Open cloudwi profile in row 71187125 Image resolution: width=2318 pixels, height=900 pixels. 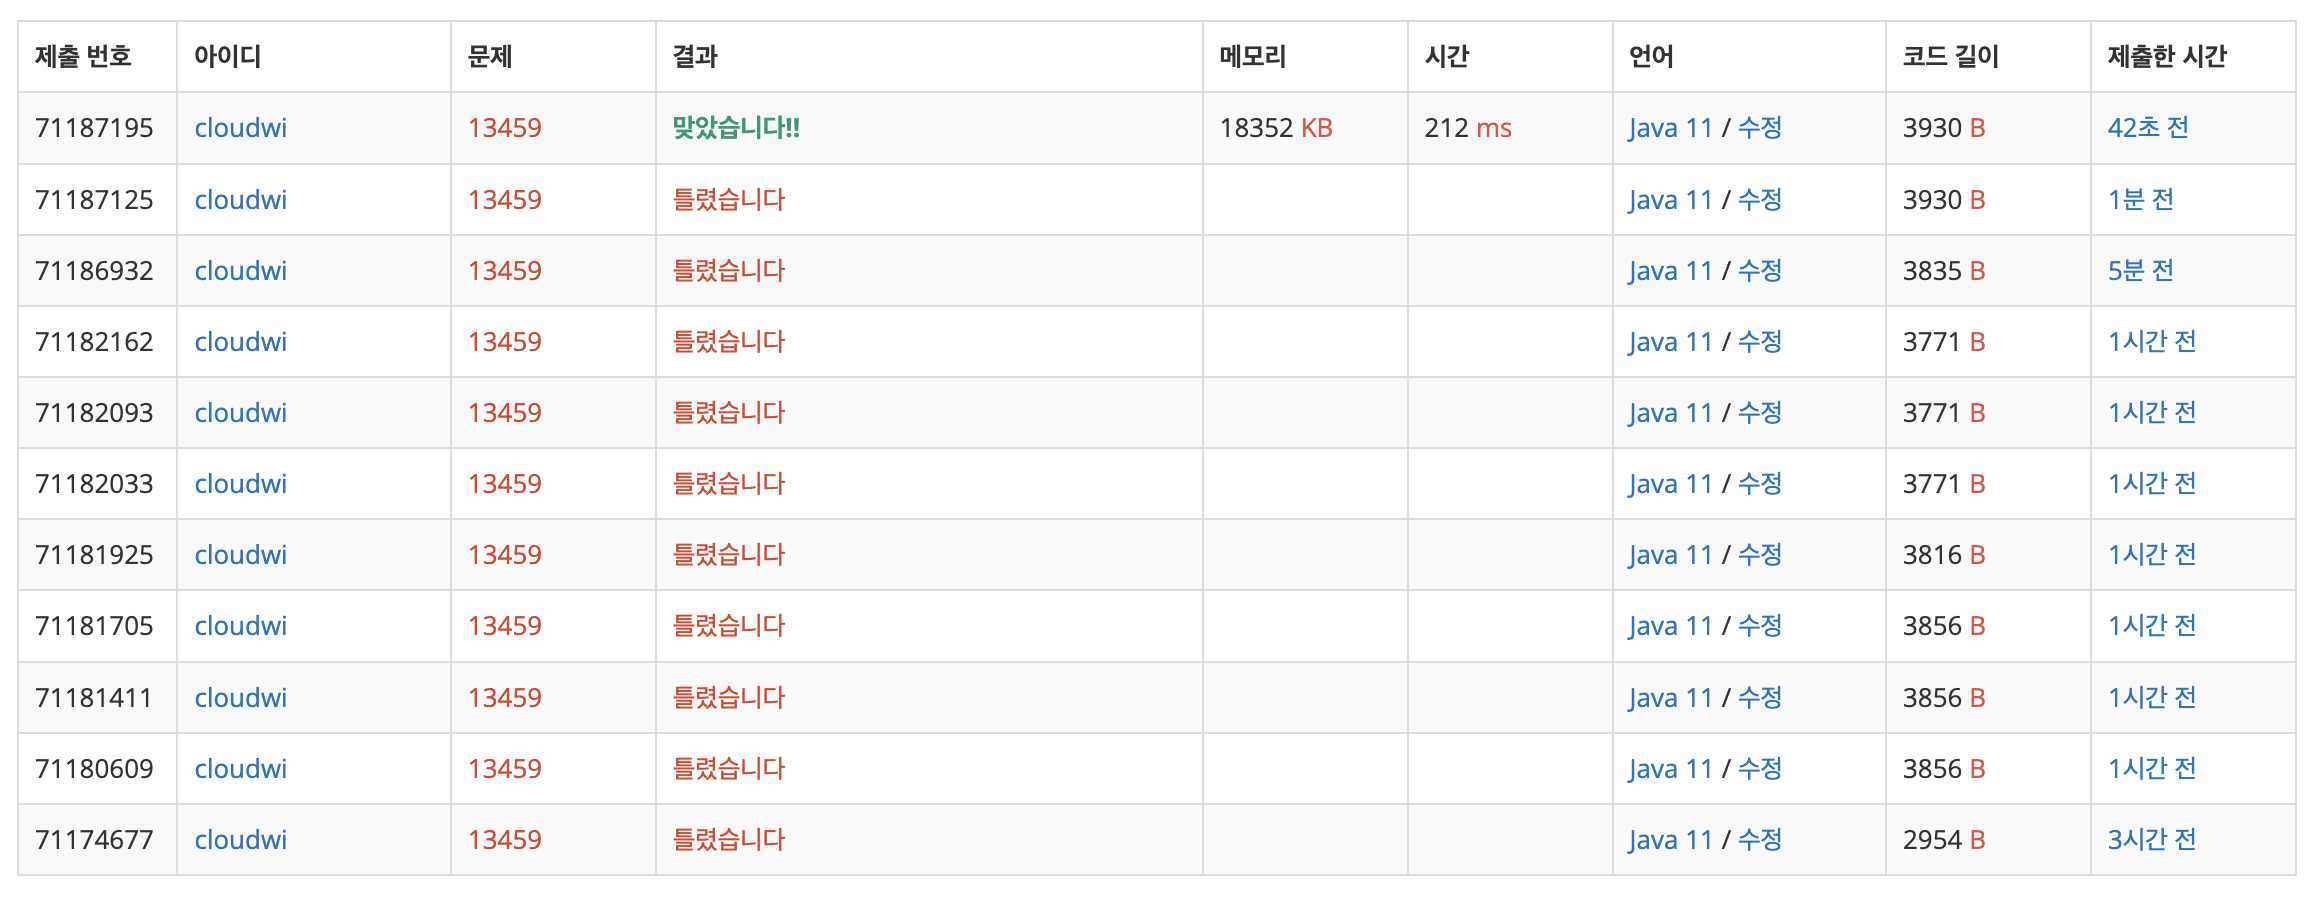click(x=240, y=200)
